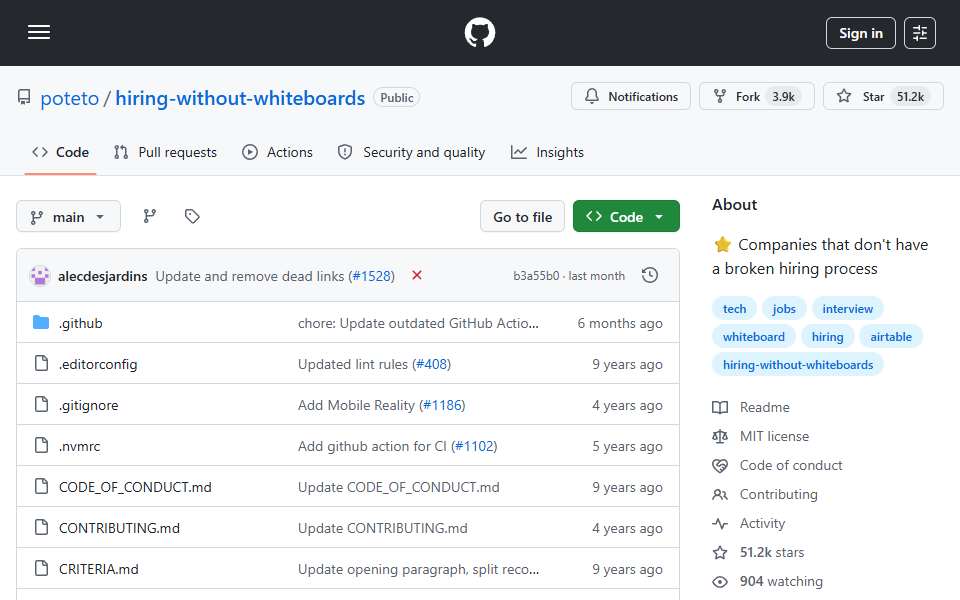960x600 pixels.
Task: Open CONTRIBUTING.md file name
Action: click(119, 528)
